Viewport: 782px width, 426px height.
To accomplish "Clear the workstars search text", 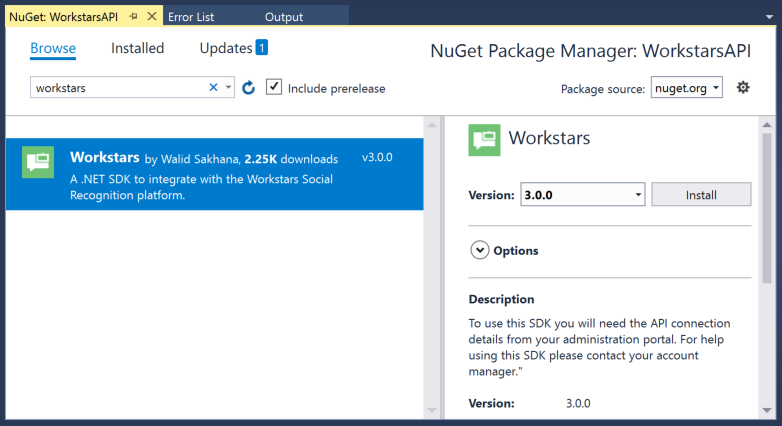I will [x=213, y=87].
